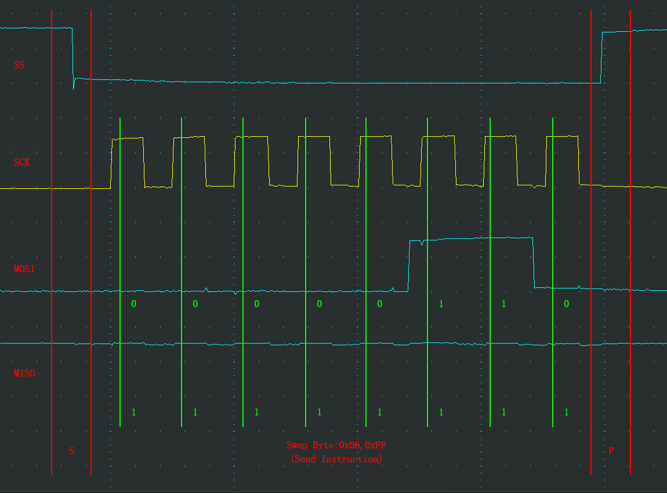The width and height of the screenshot is (667, 494).
Task: Click the MOSI signal label
Action: click(24, 269)
